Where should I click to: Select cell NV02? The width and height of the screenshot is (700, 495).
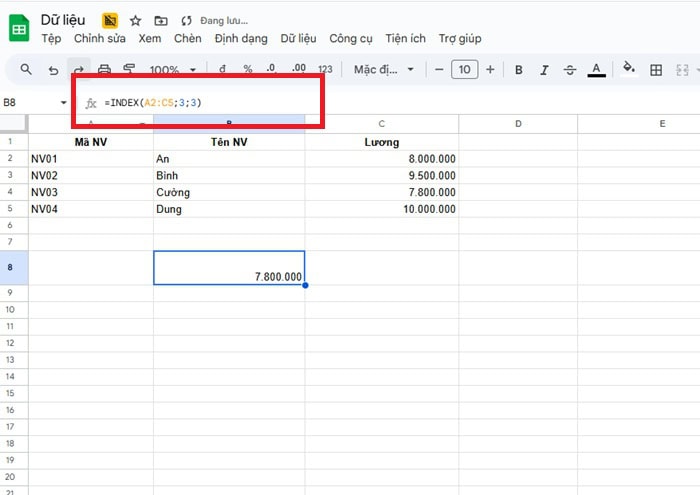91,175
